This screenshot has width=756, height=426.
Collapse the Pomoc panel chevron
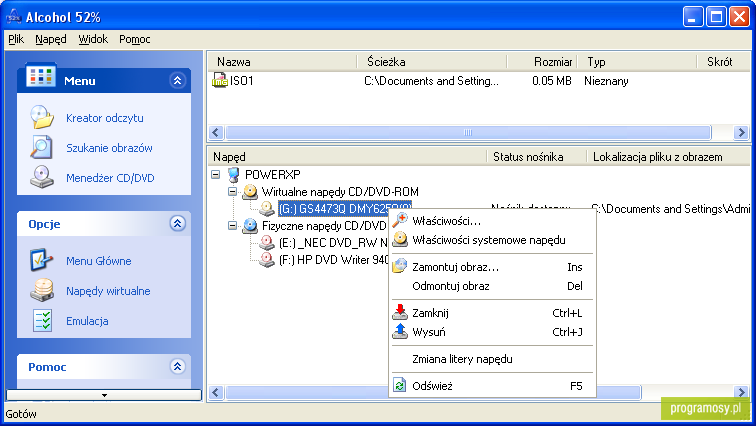[177, 366]
